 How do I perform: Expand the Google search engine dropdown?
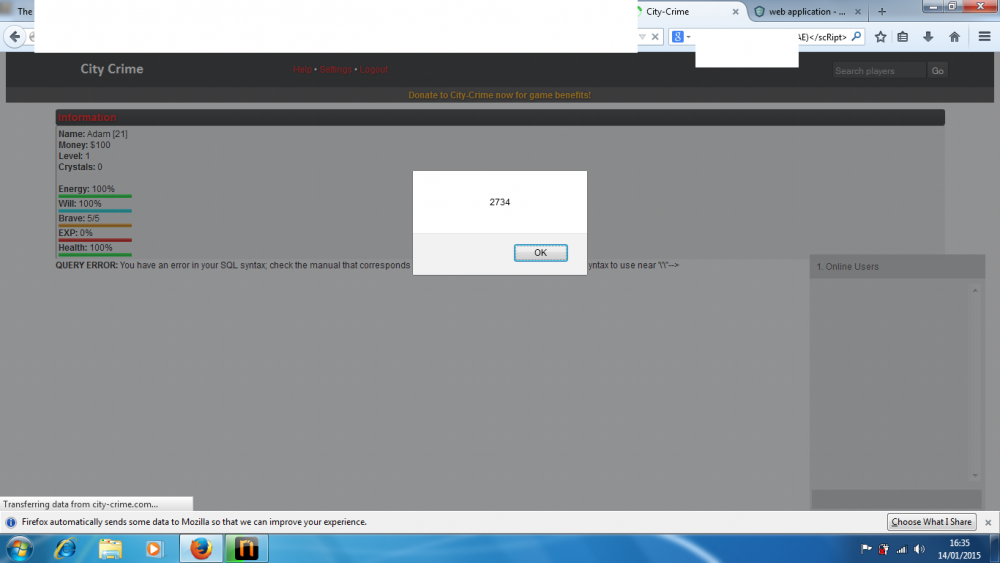(681, 37)
